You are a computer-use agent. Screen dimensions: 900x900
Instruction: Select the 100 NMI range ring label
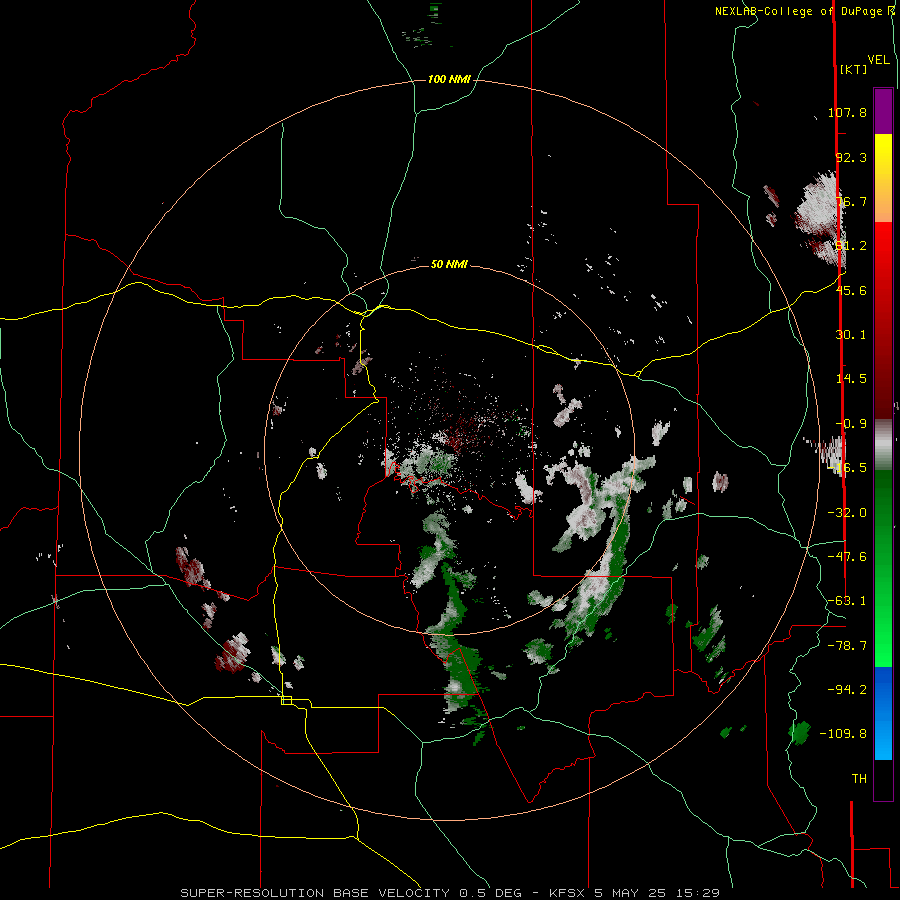449,79
